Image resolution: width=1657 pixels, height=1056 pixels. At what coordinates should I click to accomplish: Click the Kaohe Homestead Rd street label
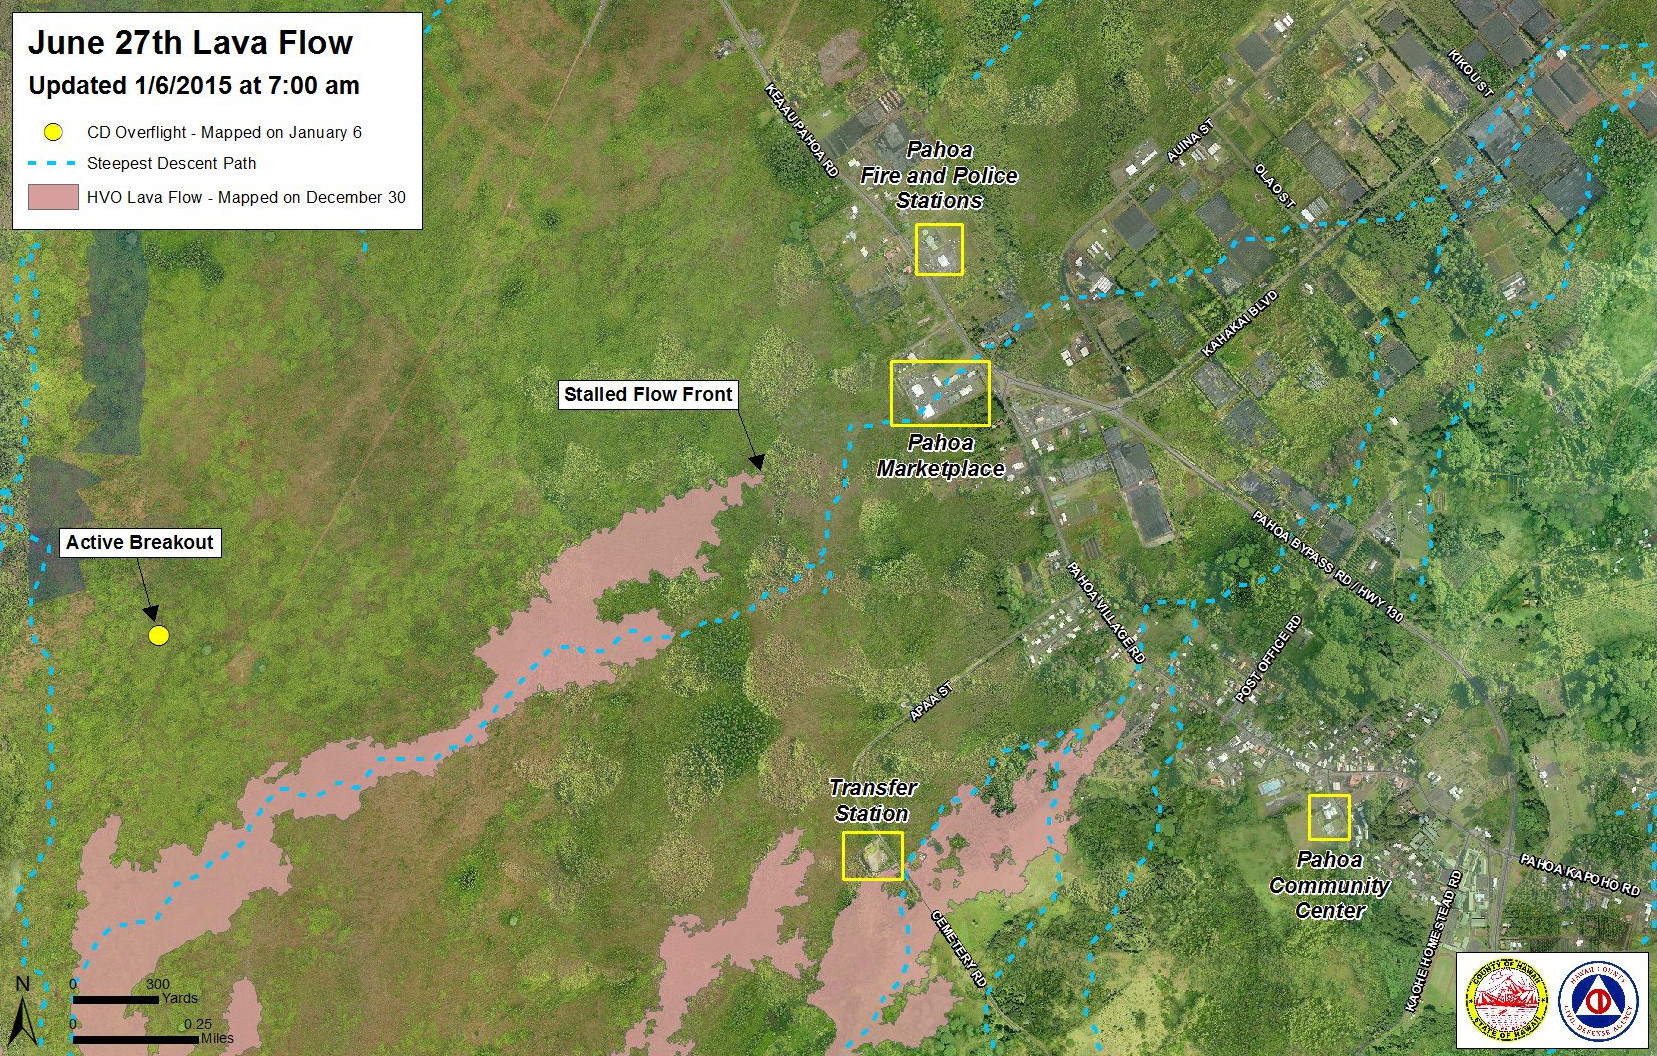coord(1435,941)
